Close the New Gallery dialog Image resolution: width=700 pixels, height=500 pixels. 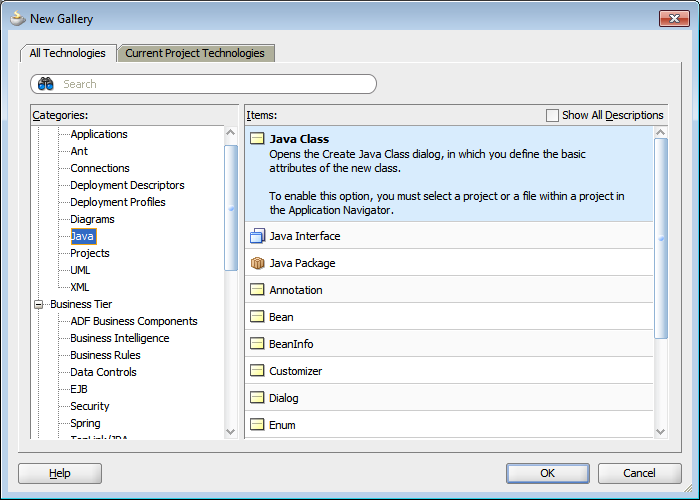pos(674,18)
